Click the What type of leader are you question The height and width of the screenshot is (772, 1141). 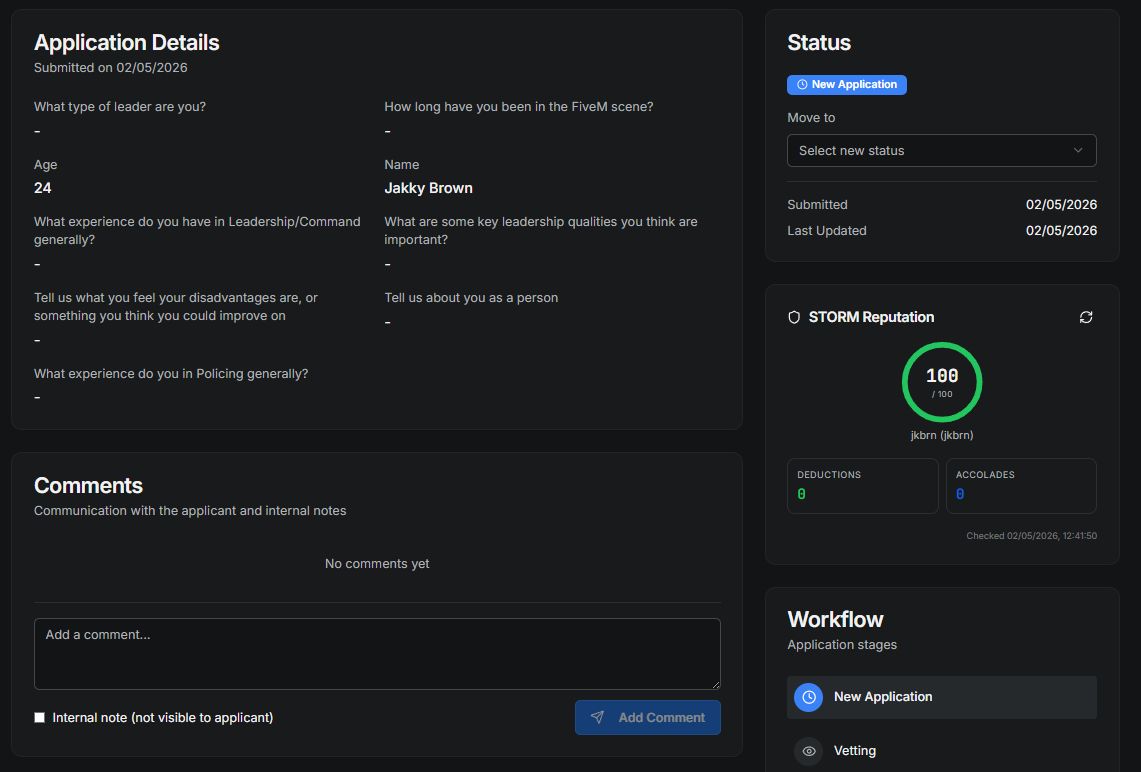coord(120,107)
